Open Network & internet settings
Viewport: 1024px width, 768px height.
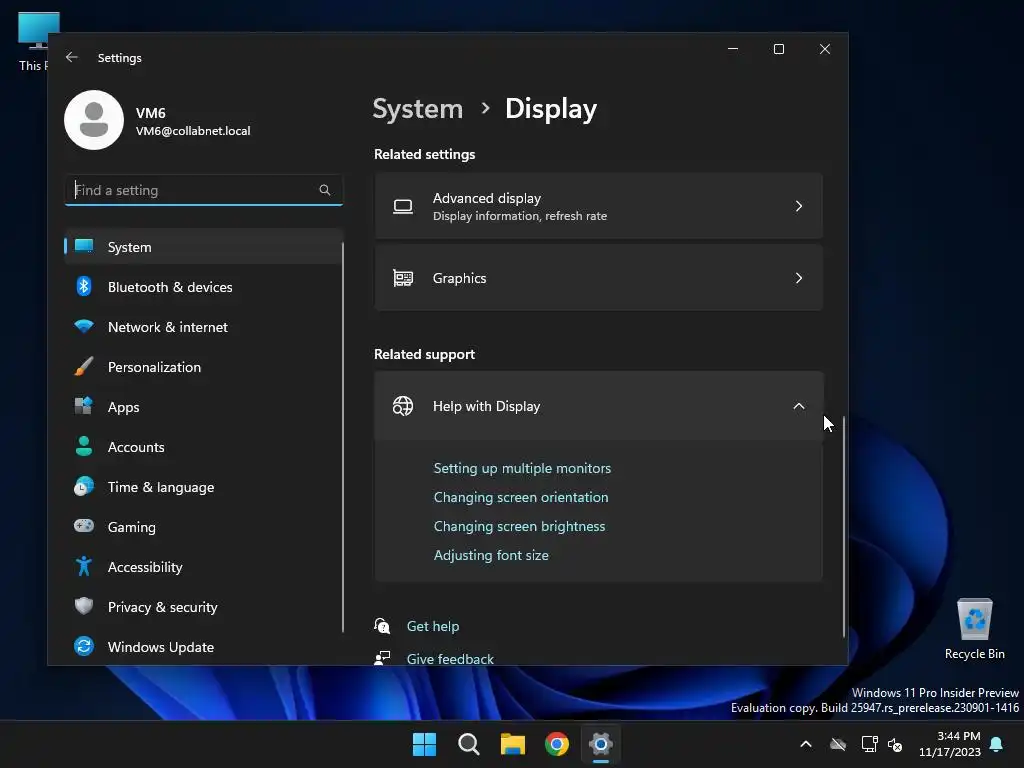tap(204, 327)
